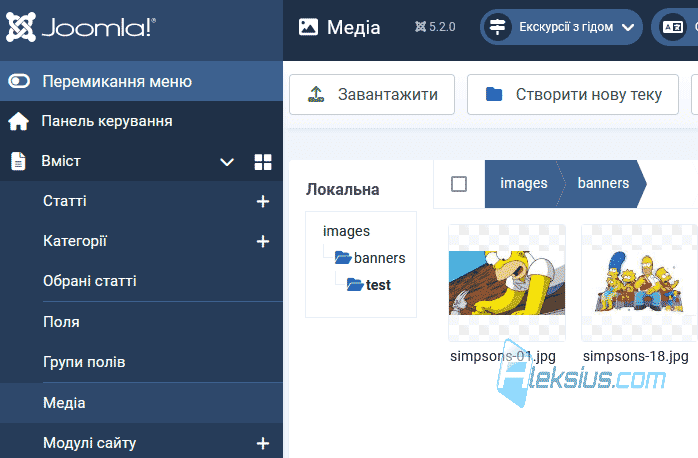Collapse the Вміст menu chevron
The width and height of the screenshot is (698, 458).
[227, 162]
